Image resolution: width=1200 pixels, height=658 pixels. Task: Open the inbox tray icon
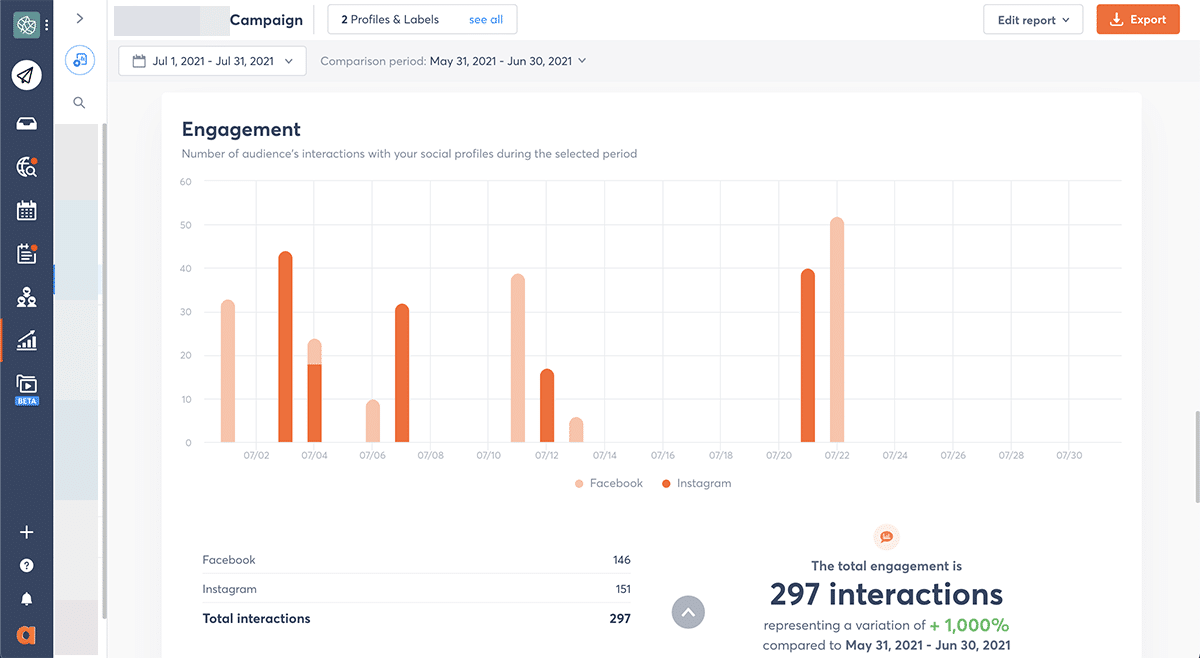pyautogui.click(x=27, y=123)
